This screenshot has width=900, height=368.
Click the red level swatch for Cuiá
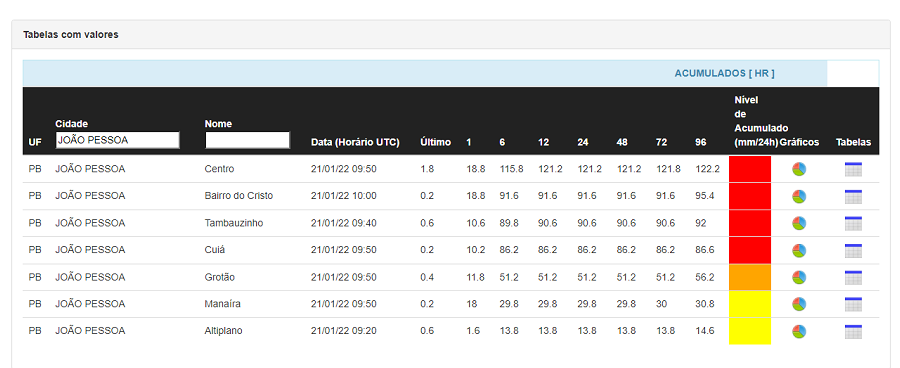[750, 250]
